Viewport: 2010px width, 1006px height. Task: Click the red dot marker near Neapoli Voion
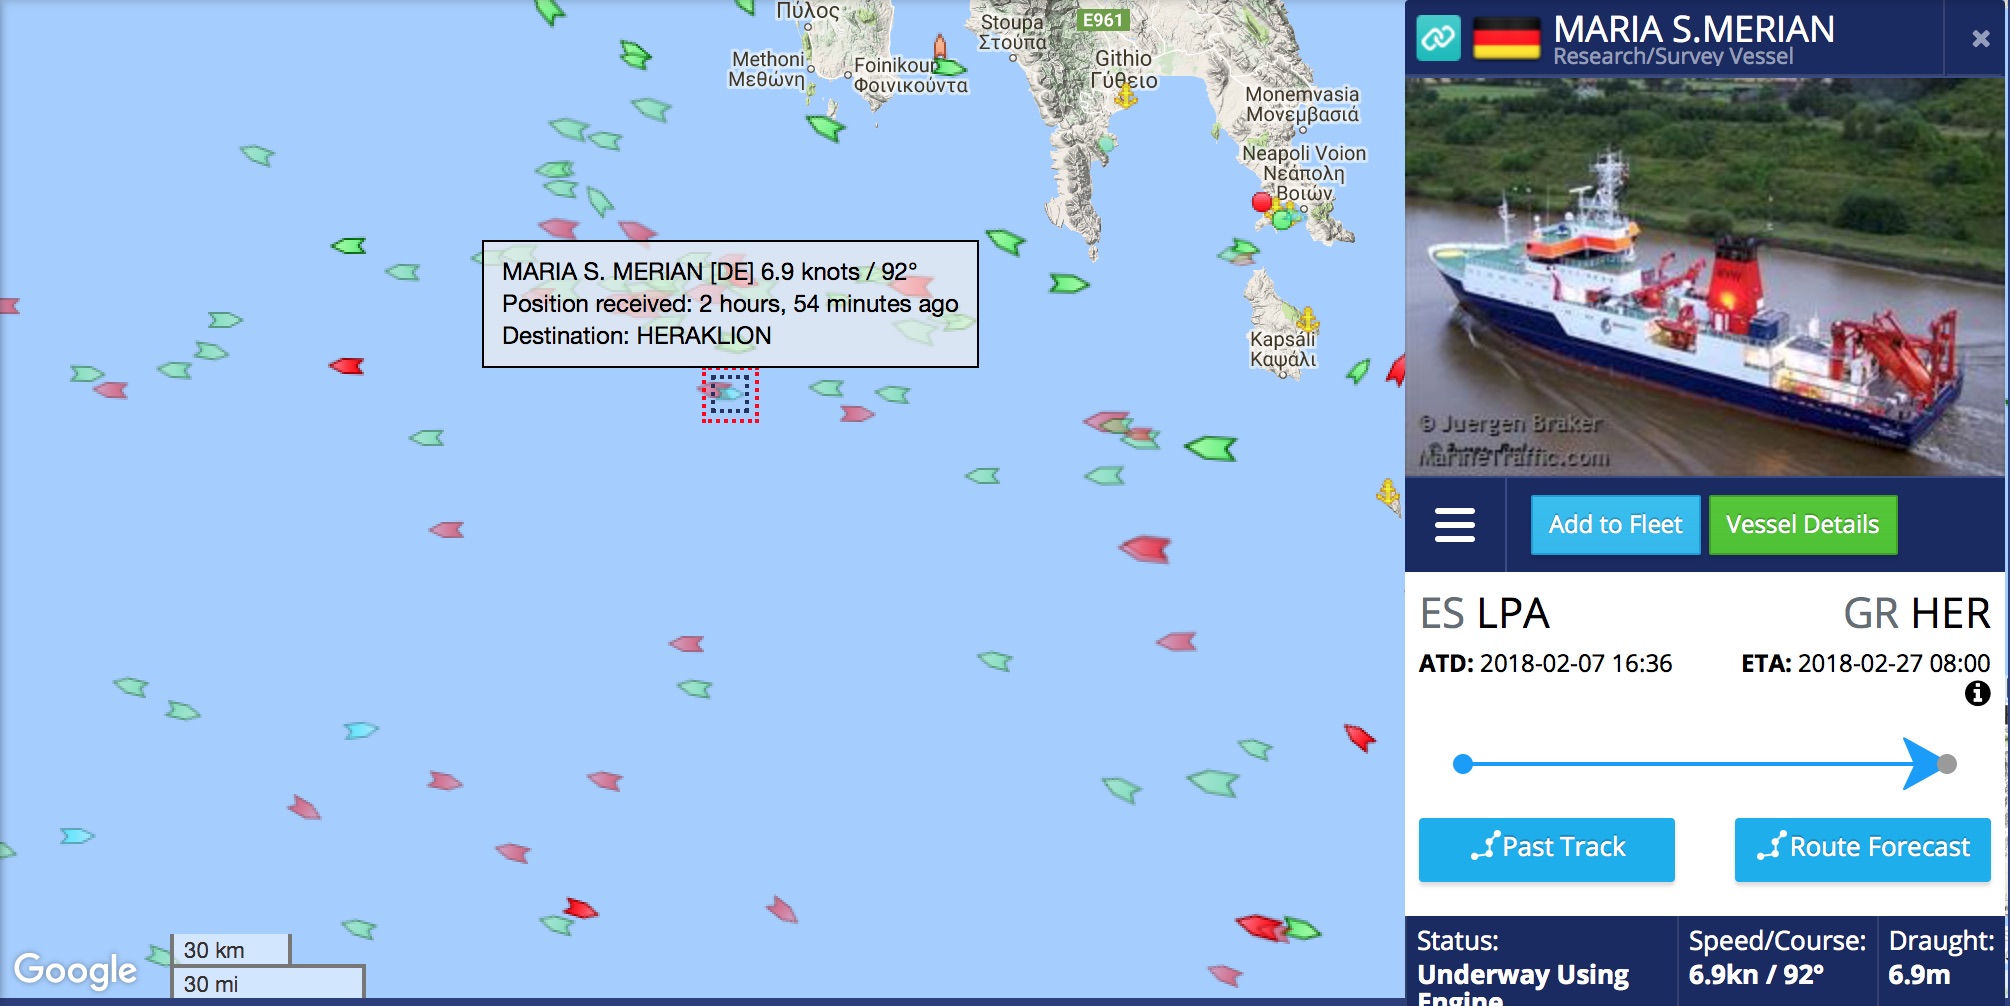click(x=1262, y=202)
